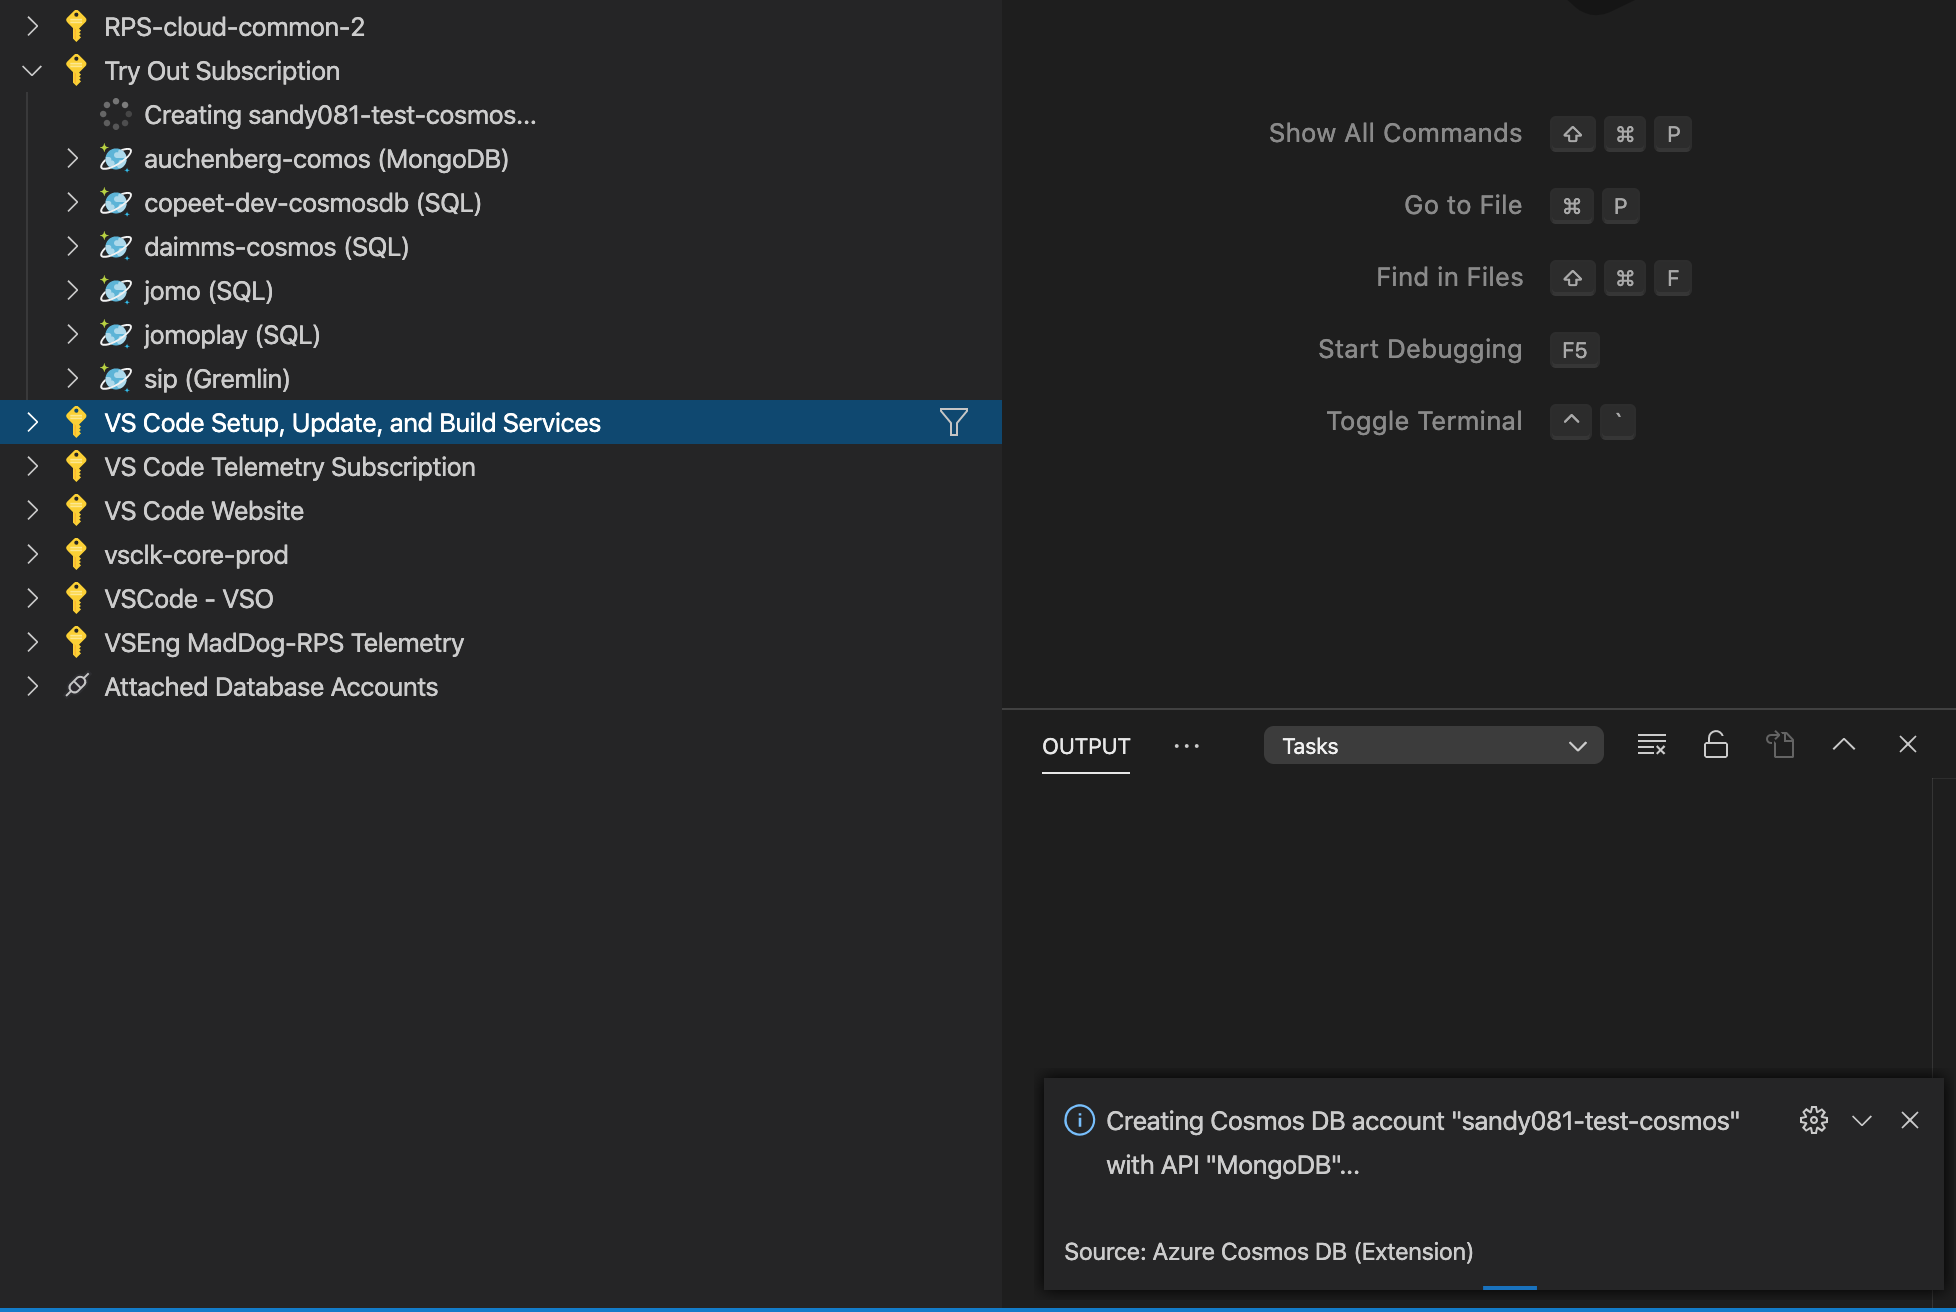Open more actions menu beside OUTPUT

[x=1186, y=746]
